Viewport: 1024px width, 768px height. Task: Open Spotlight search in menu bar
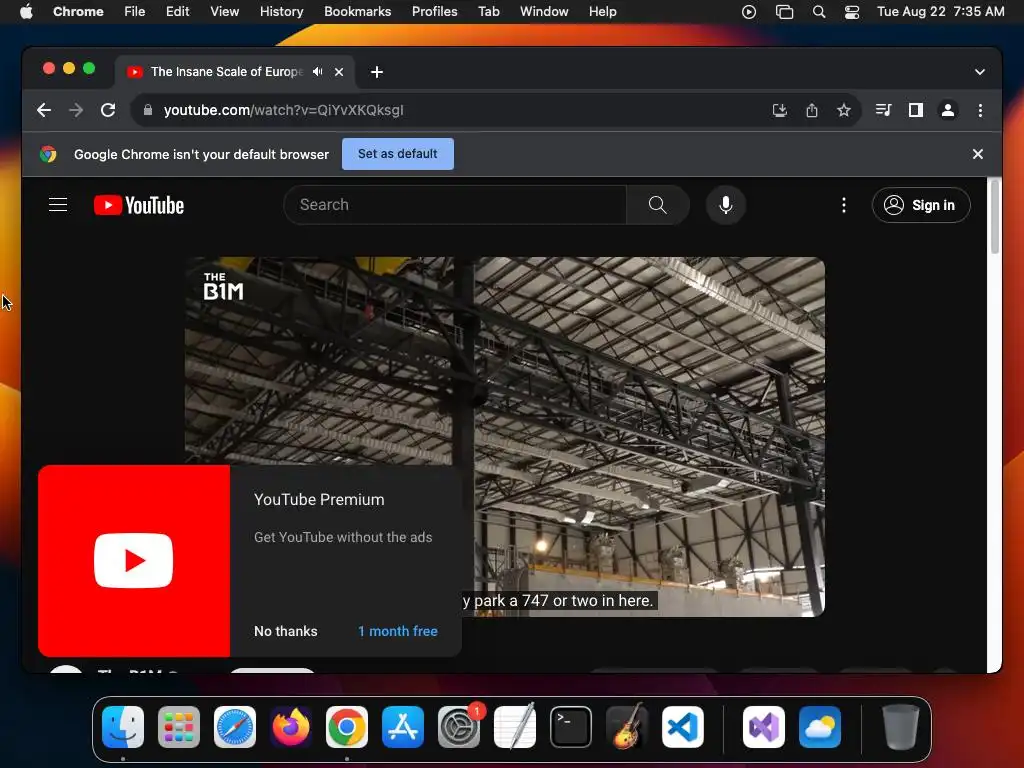click(819, 12)
